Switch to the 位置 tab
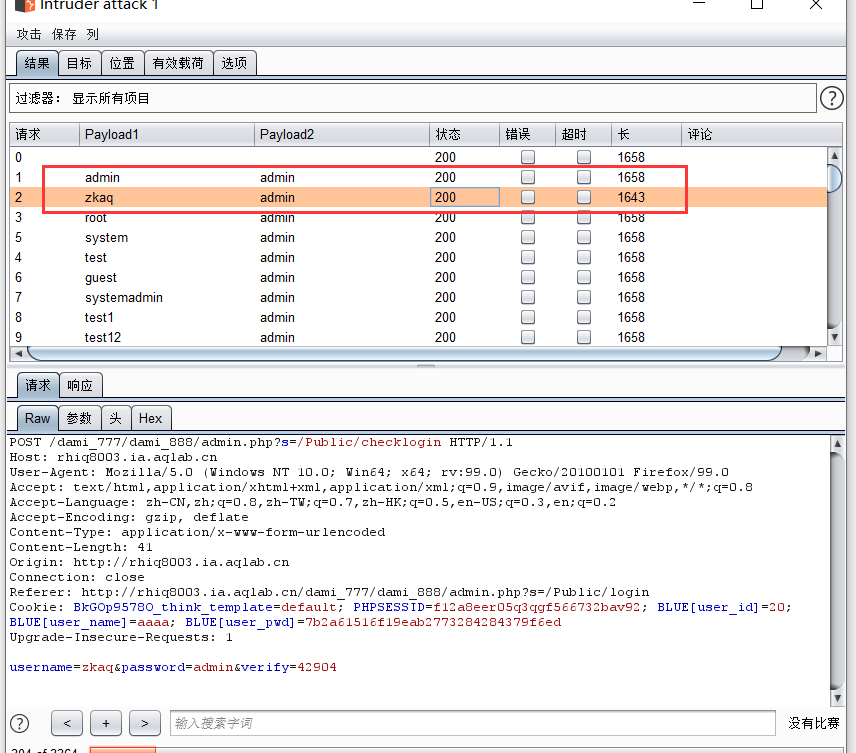The width and height of the screenshot is (856, 753). tap(122, 63)
